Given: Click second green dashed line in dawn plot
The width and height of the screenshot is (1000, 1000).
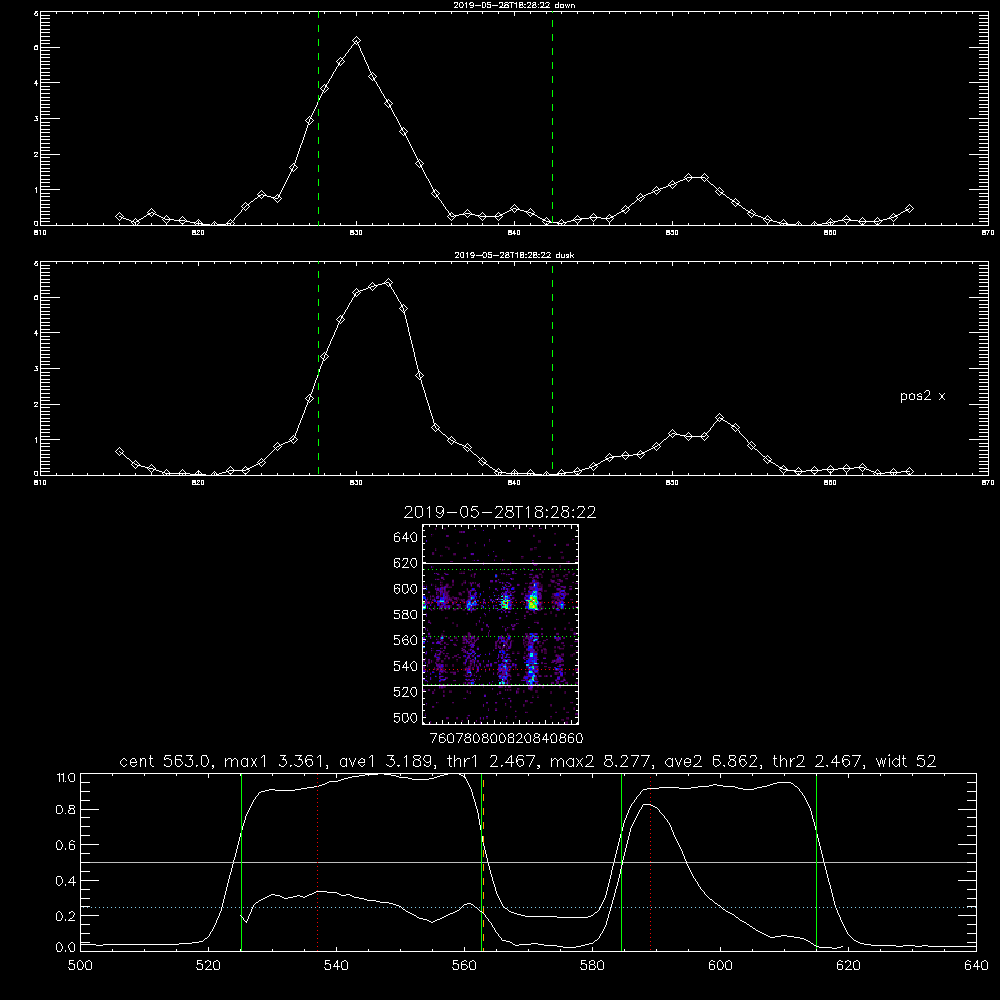Looking at the screenshot, I should point(552,121).
